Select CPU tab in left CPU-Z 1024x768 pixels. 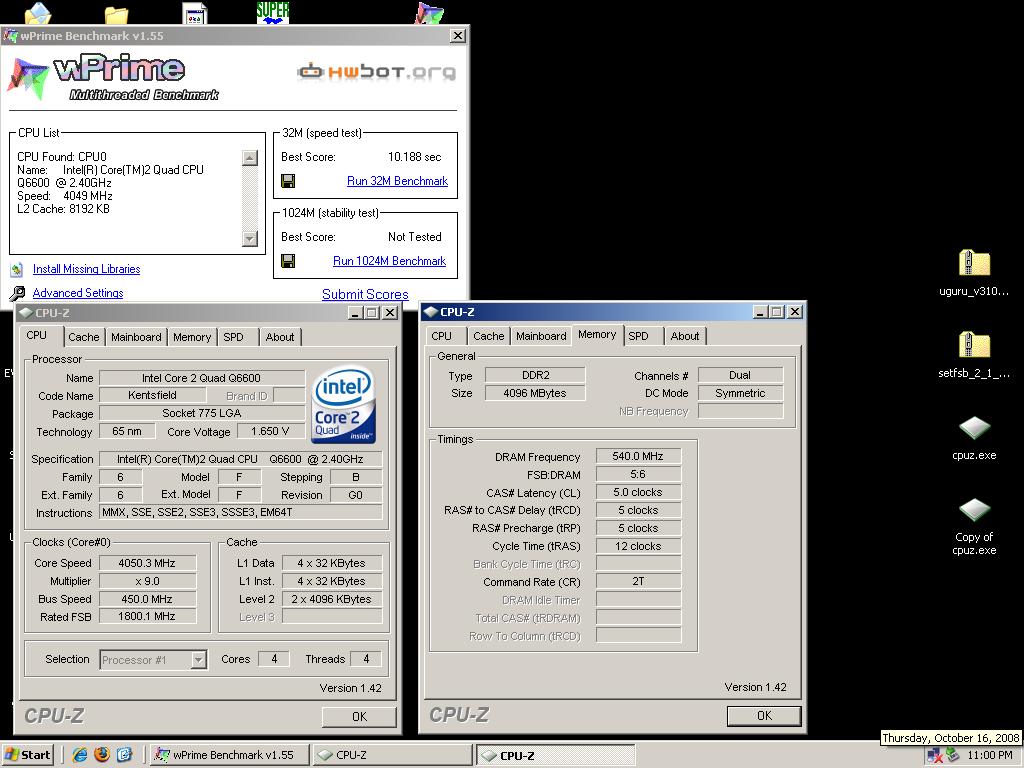pos(37,335)
